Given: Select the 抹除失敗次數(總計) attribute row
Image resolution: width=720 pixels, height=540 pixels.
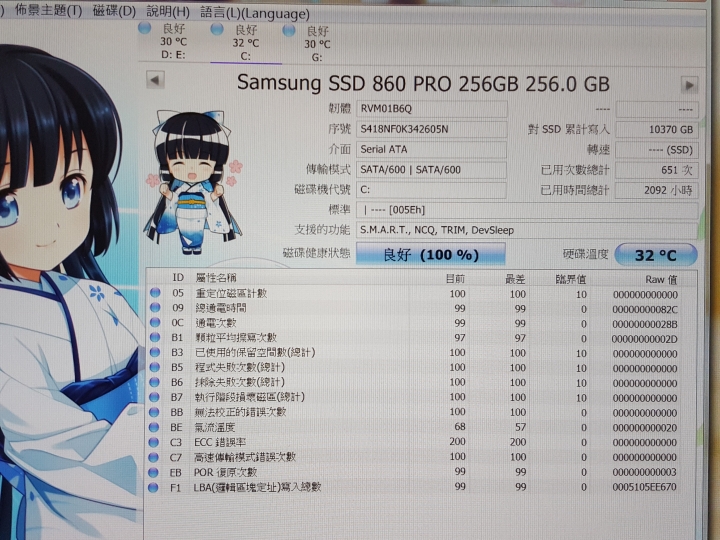Looking at the screenshot, I should click(x=415, y=382).
